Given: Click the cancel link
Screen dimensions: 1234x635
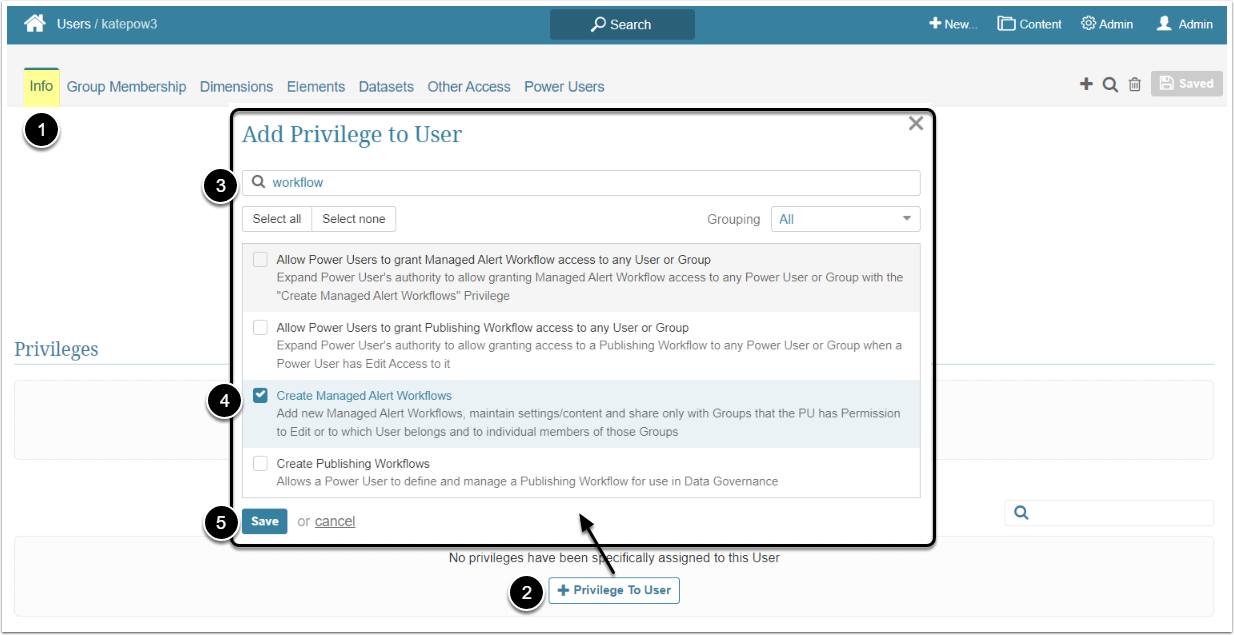Looking at the screenshot, I should [335, 521].
